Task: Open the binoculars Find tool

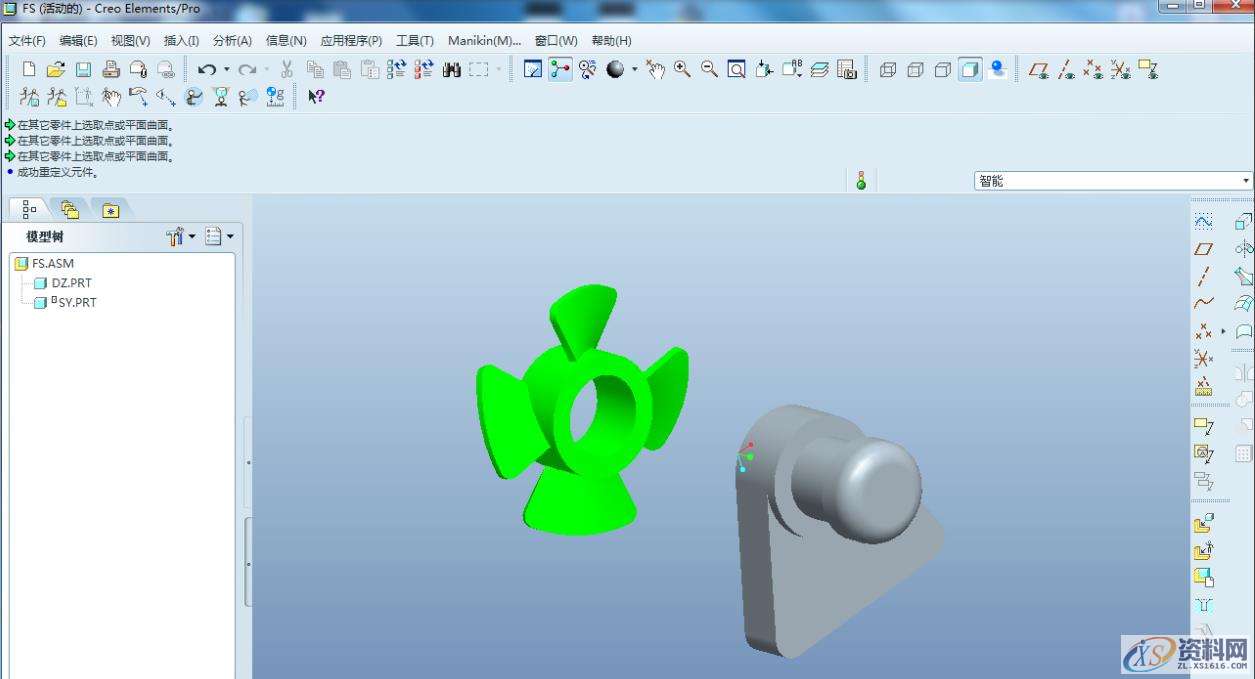Action: pyautogui.click(x=451, y=69)
